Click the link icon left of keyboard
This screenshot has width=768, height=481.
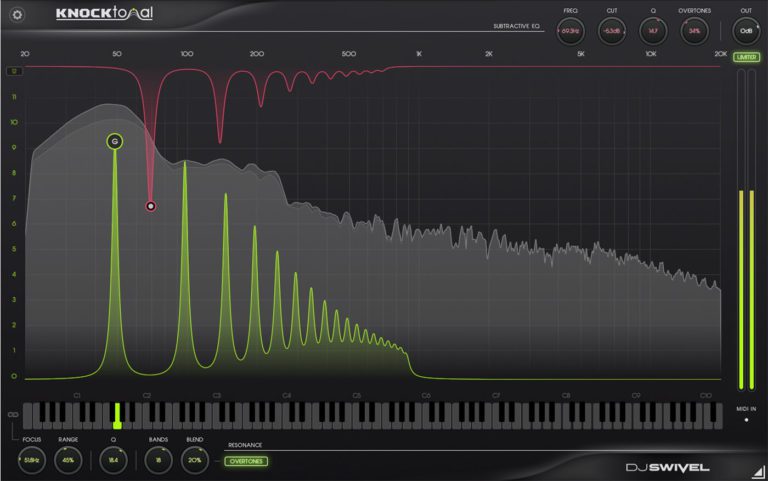coord(13,414)
